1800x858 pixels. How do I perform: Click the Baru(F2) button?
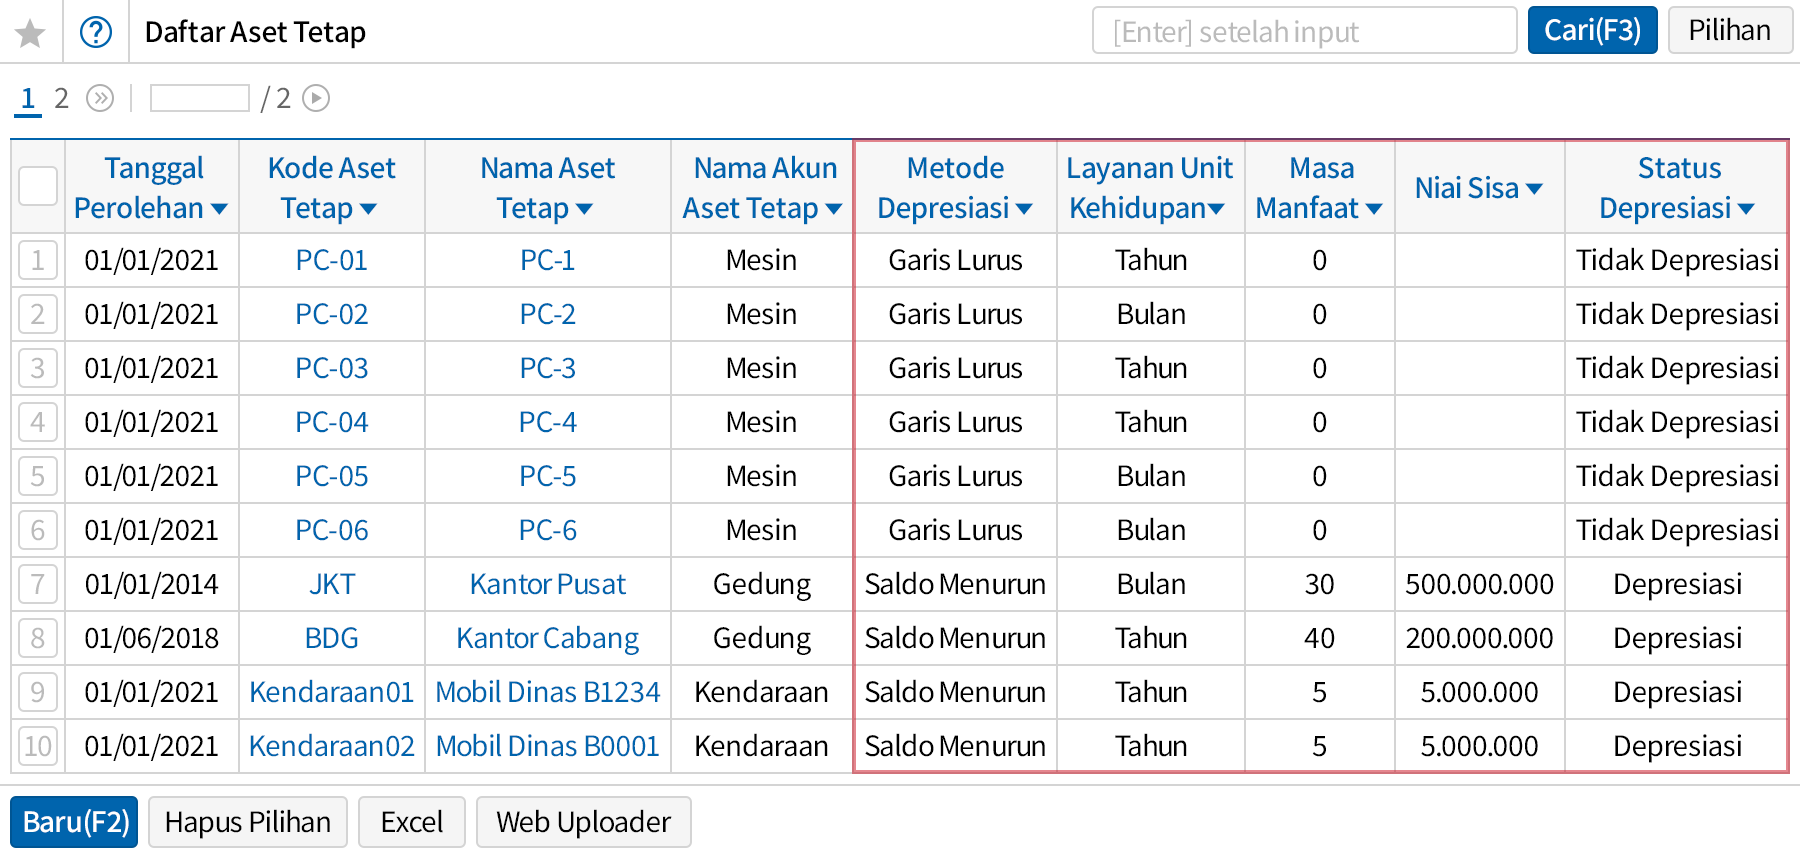[x=75, y=822]
